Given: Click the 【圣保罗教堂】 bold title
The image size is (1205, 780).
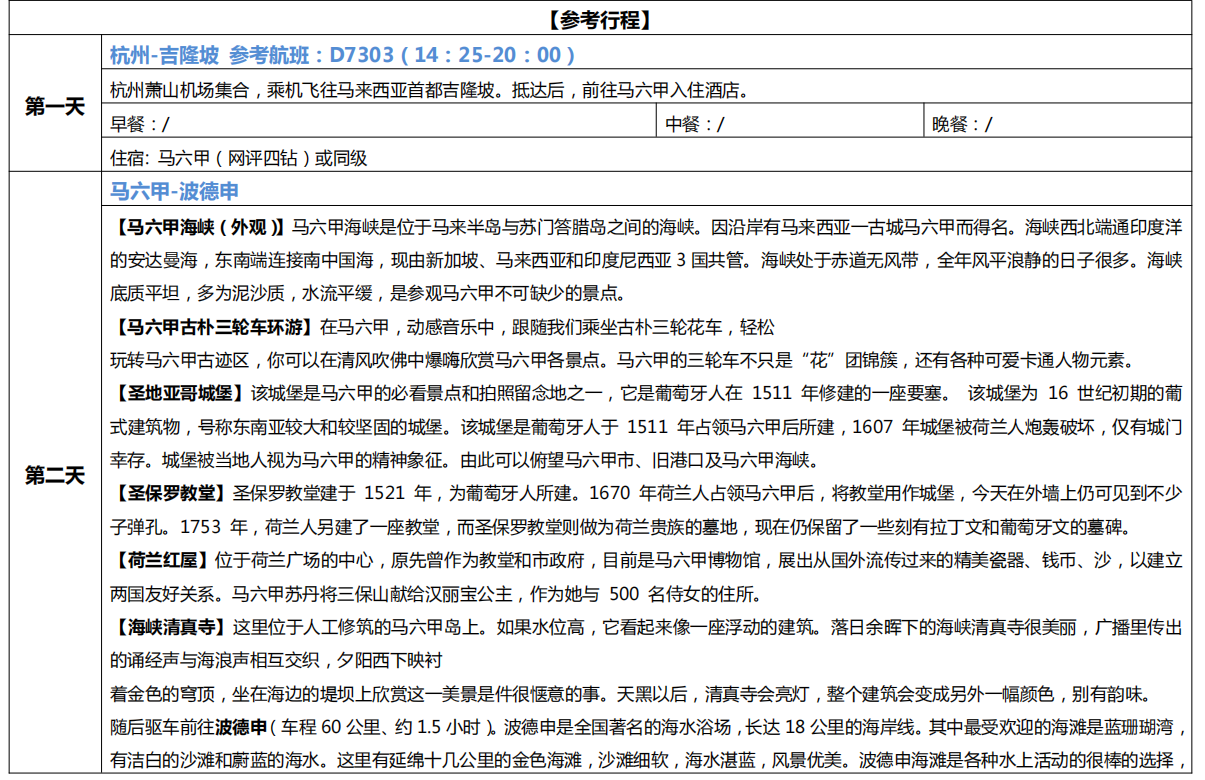Looking at the screenshot, I should [x=170, y=493].
